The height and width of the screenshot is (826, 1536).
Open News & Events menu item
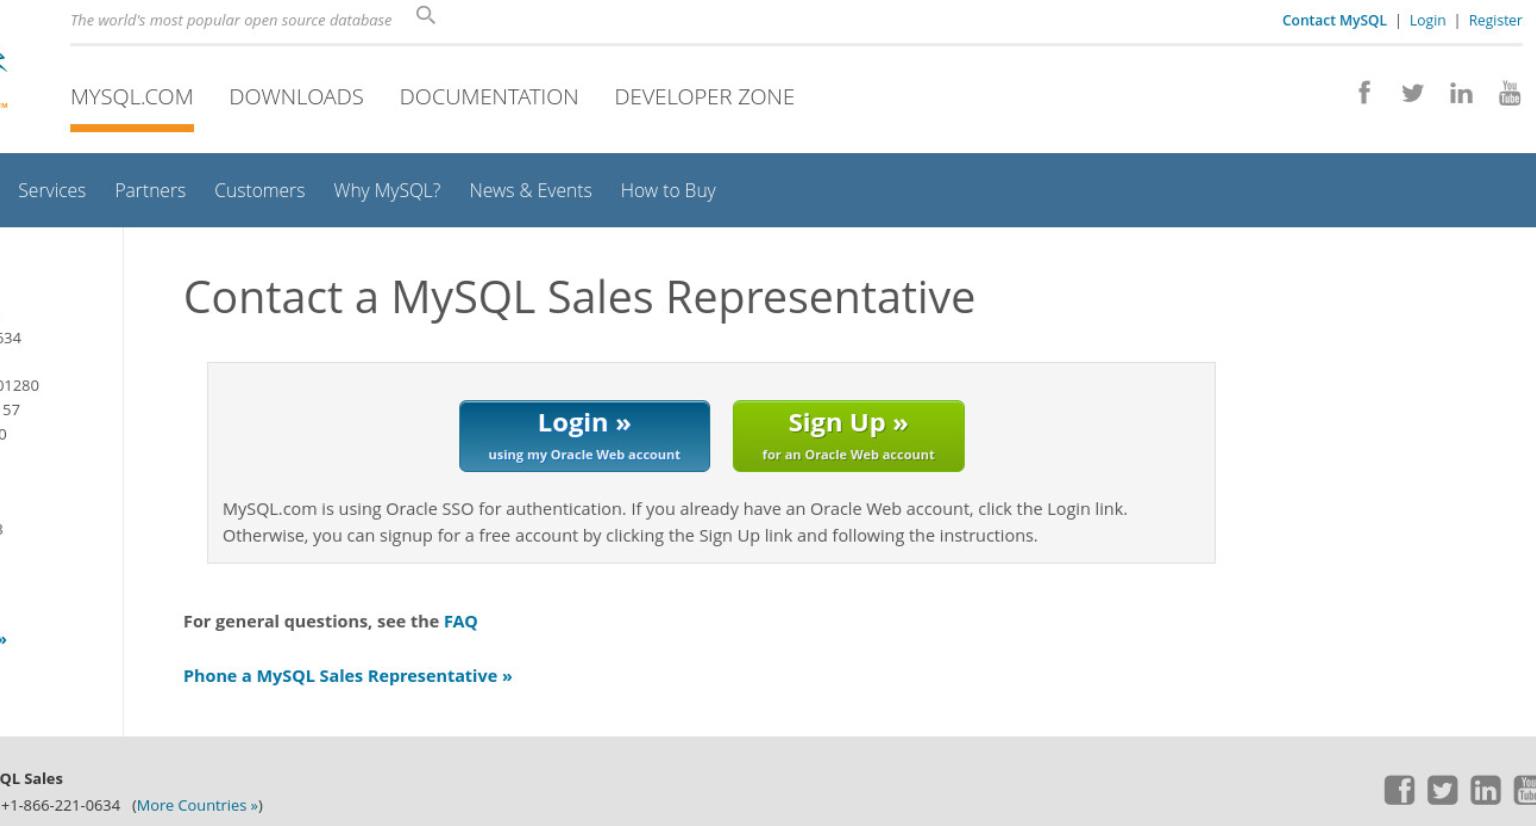531,190
